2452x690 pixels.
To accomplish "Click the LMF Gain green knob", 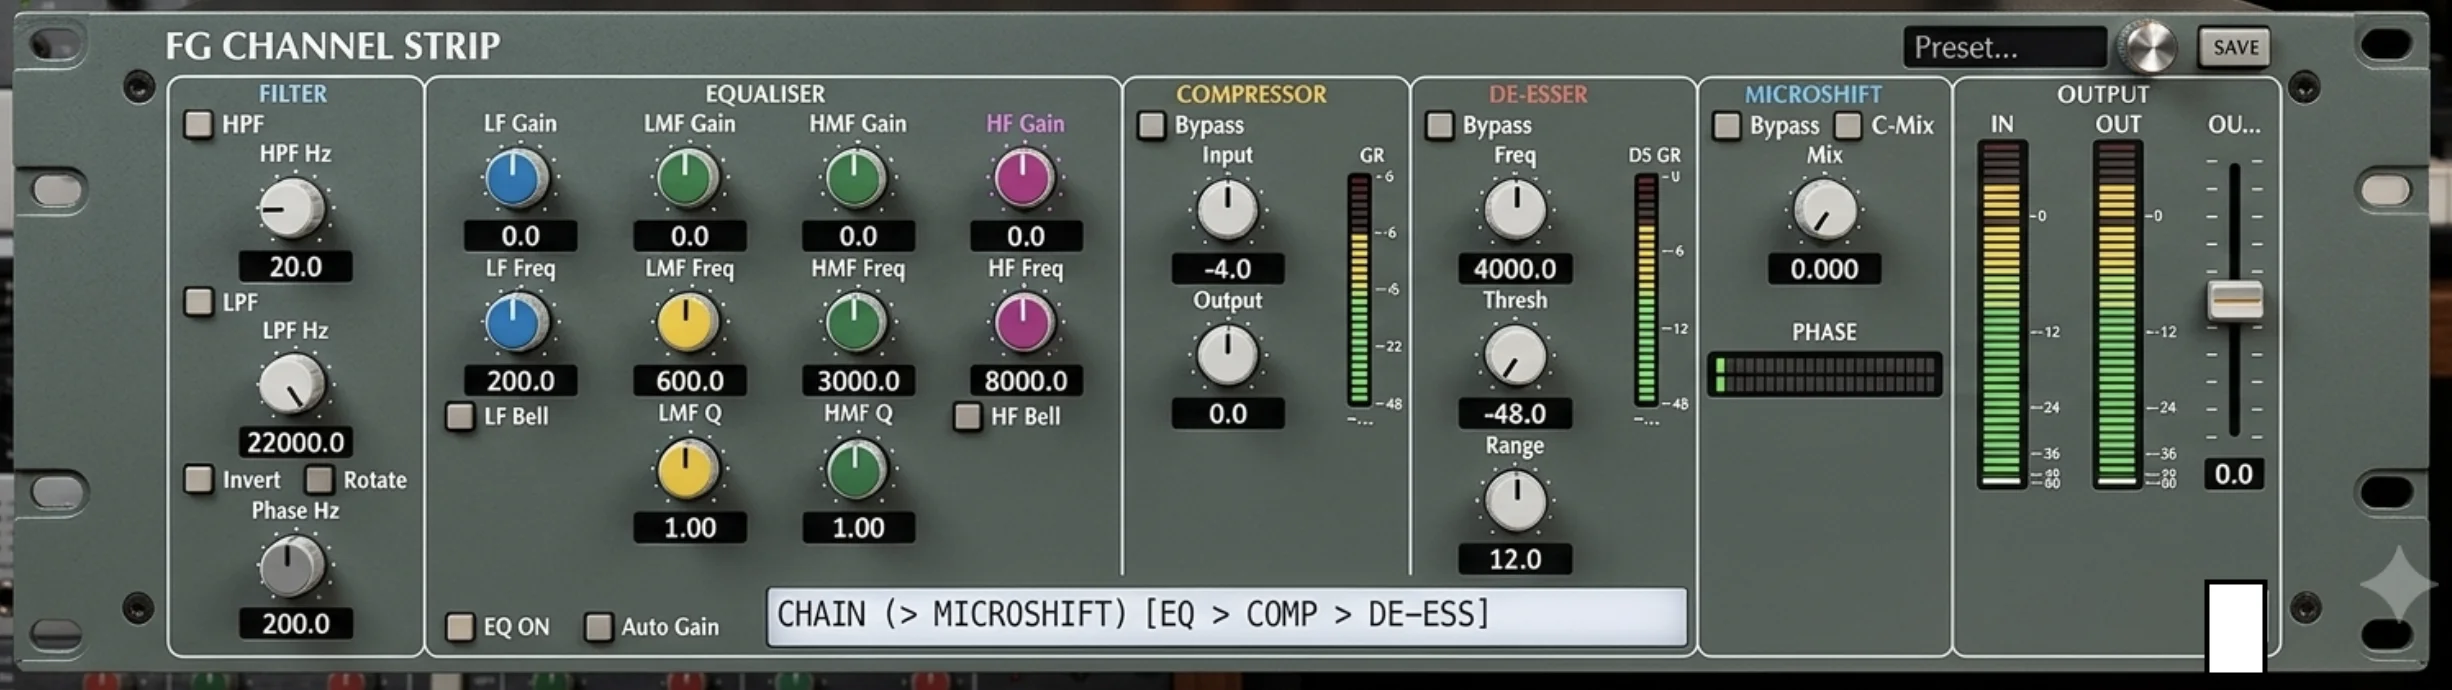I will [x=688, y=179].
